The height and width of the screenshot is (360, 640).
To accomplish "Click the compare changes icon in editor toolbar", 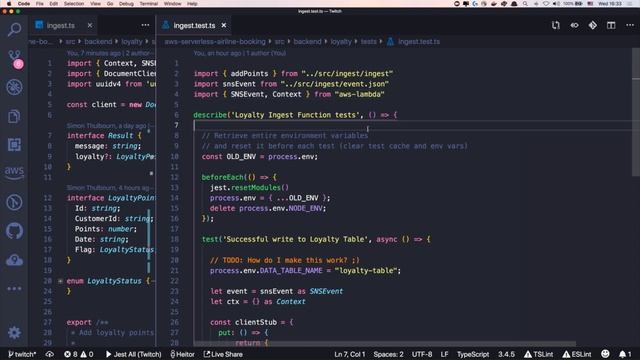I will [556, 25].
